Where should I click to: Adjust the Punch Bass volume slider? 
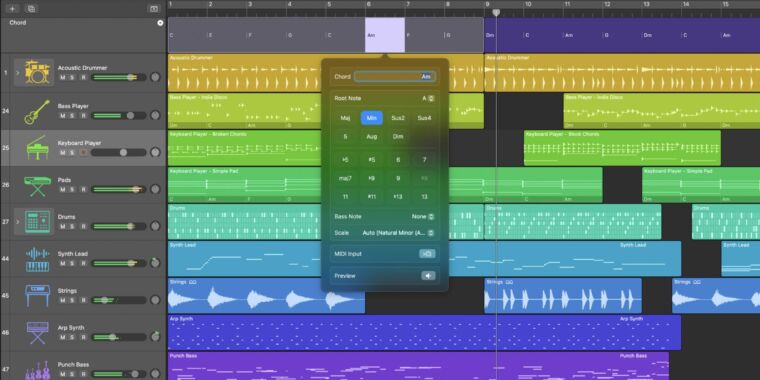pos(119,374)
